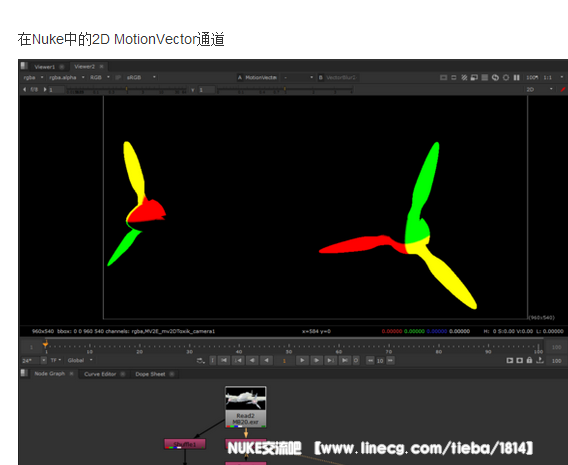Open the 2D view mode dropdown
This screenshot has width=568, height=465.
(x=540, y=89)
